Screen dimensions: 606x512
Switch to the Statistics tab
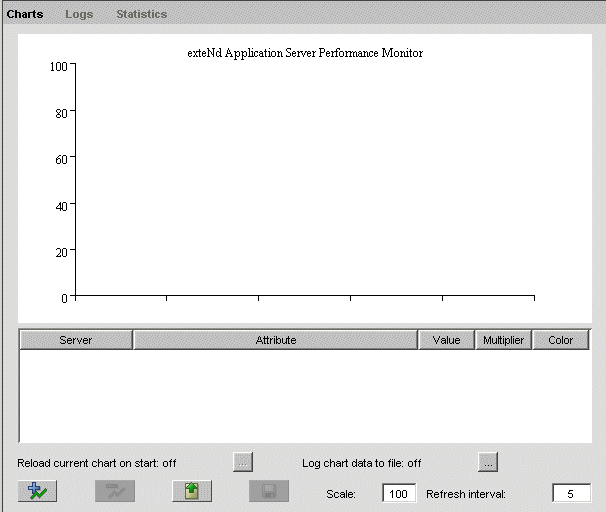pos(141,14)
